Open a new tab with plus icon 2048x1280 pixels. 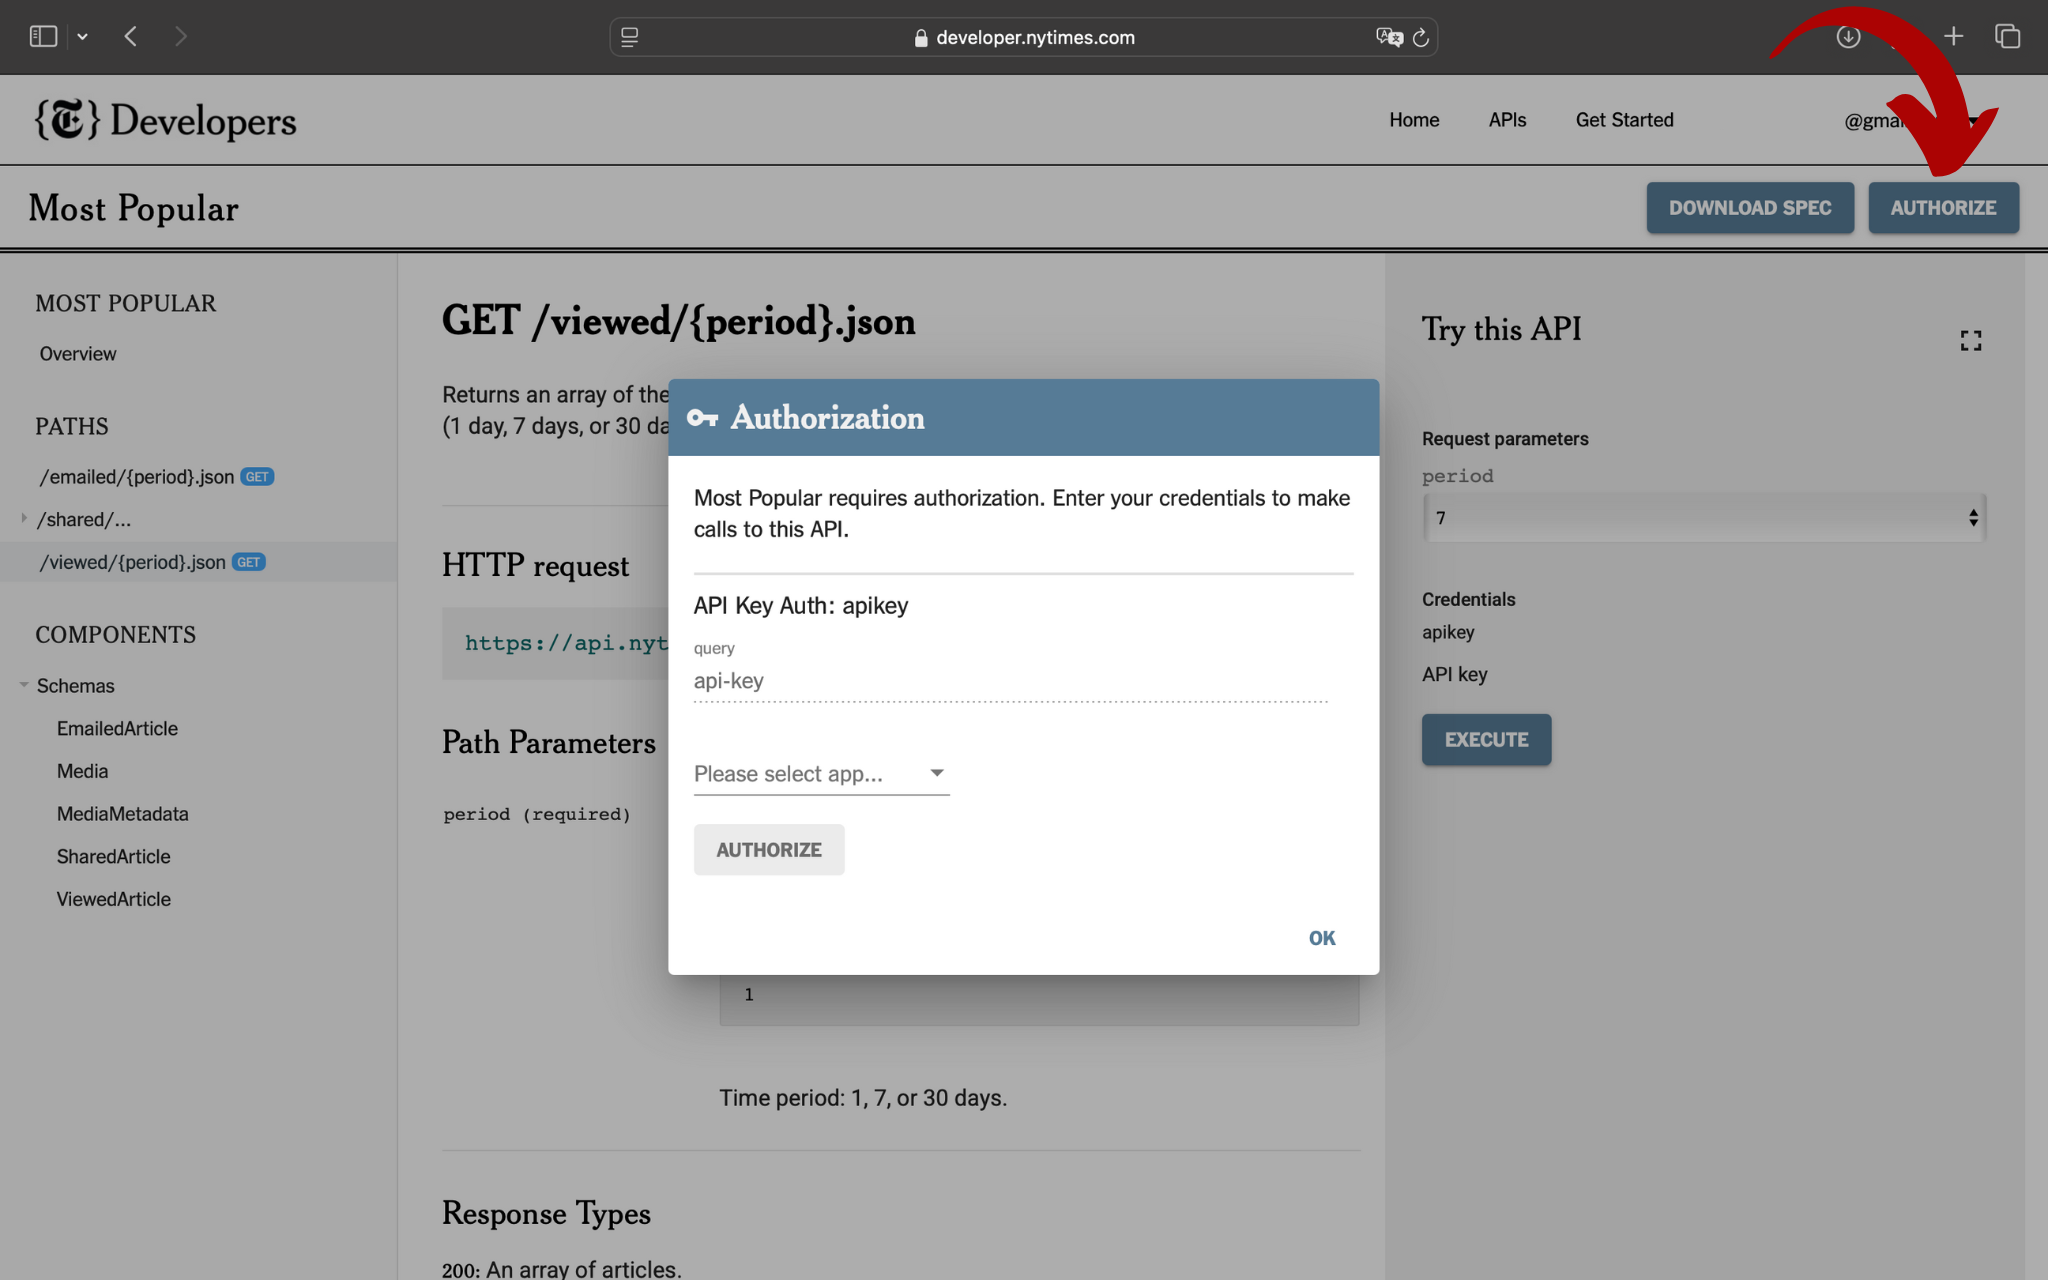coord(1953,37)
